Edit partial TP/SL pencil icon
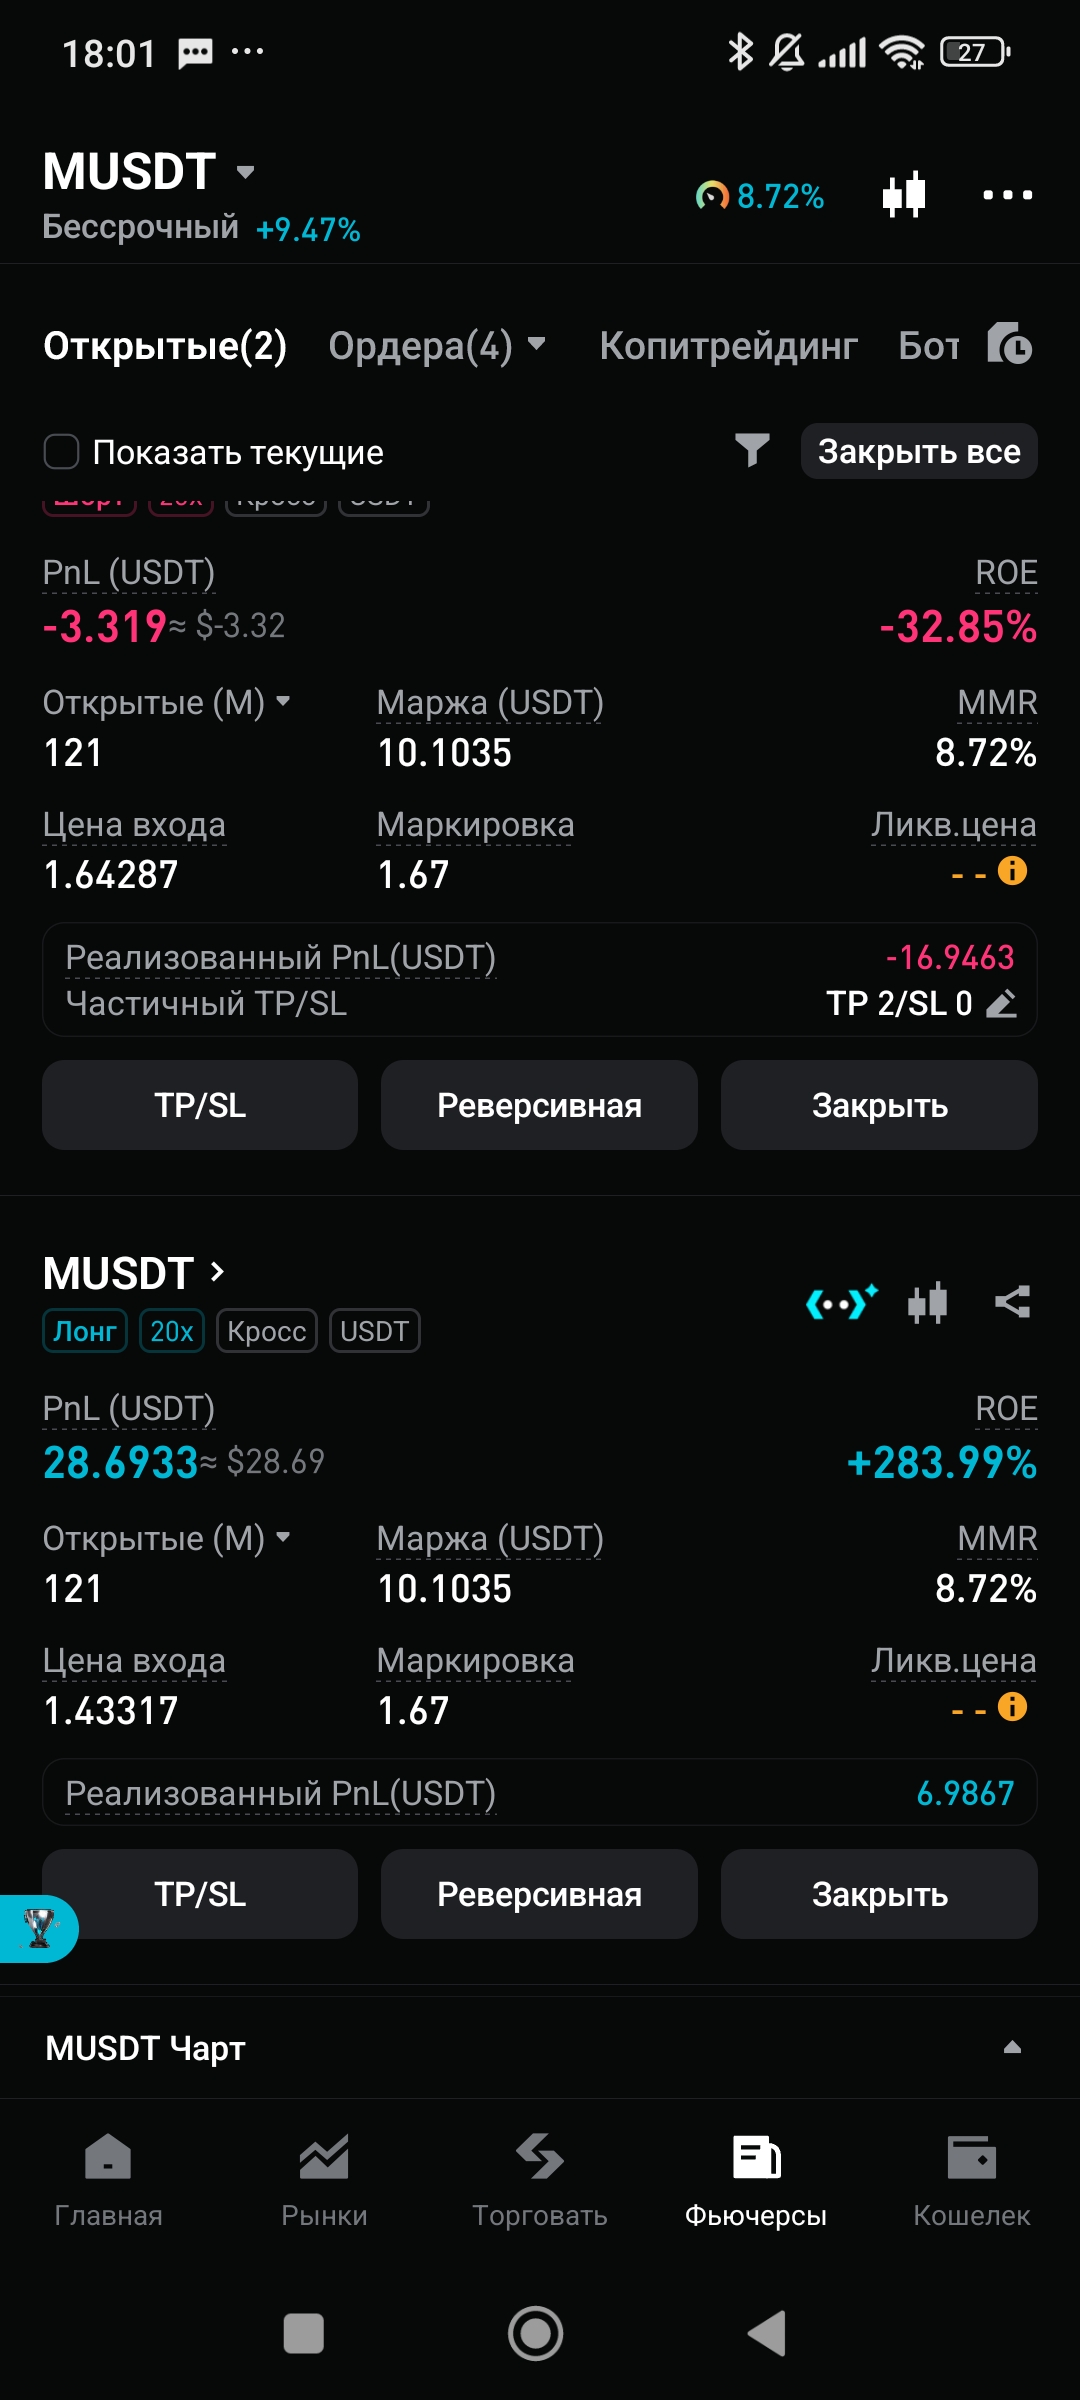Viewport: 1080px width, 2400px height. click(1002, 1003)
